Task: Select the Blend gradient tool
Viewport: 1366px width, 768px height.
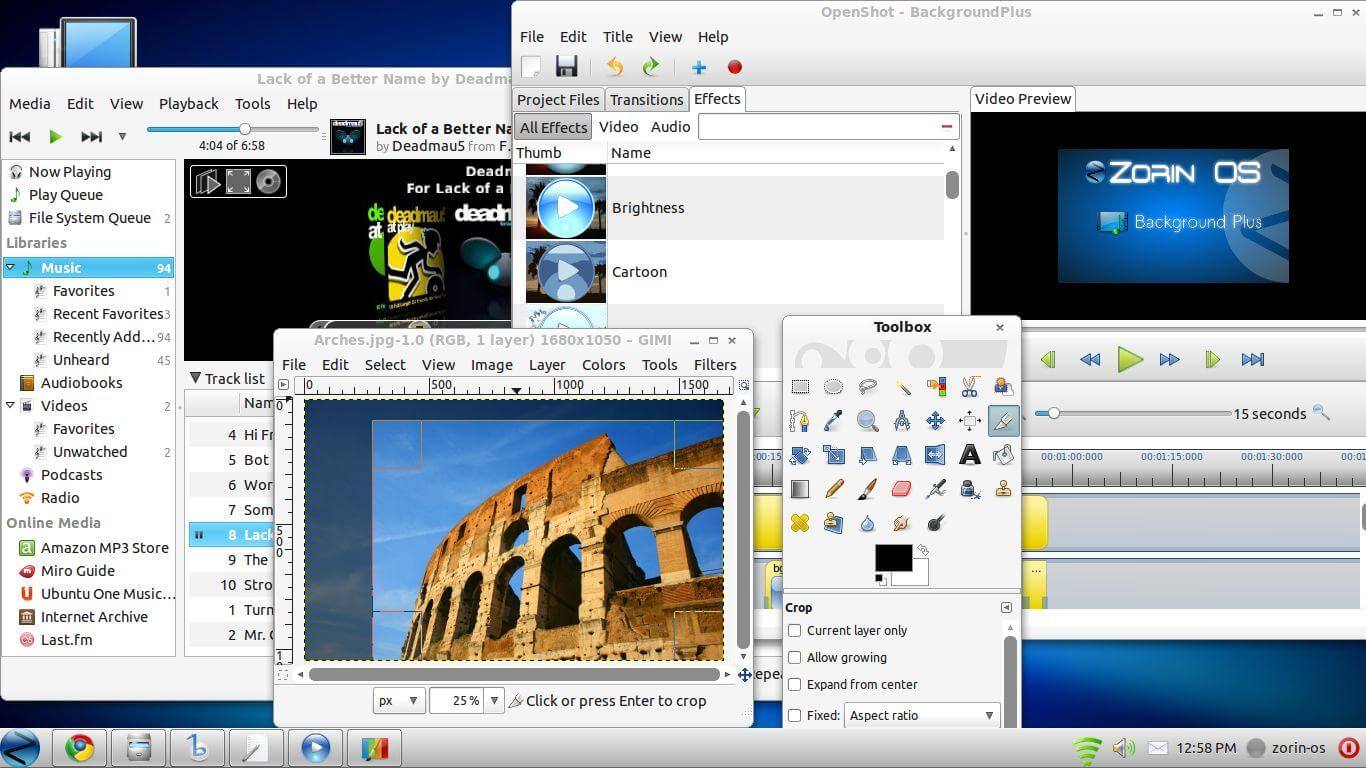Action: 800,489
